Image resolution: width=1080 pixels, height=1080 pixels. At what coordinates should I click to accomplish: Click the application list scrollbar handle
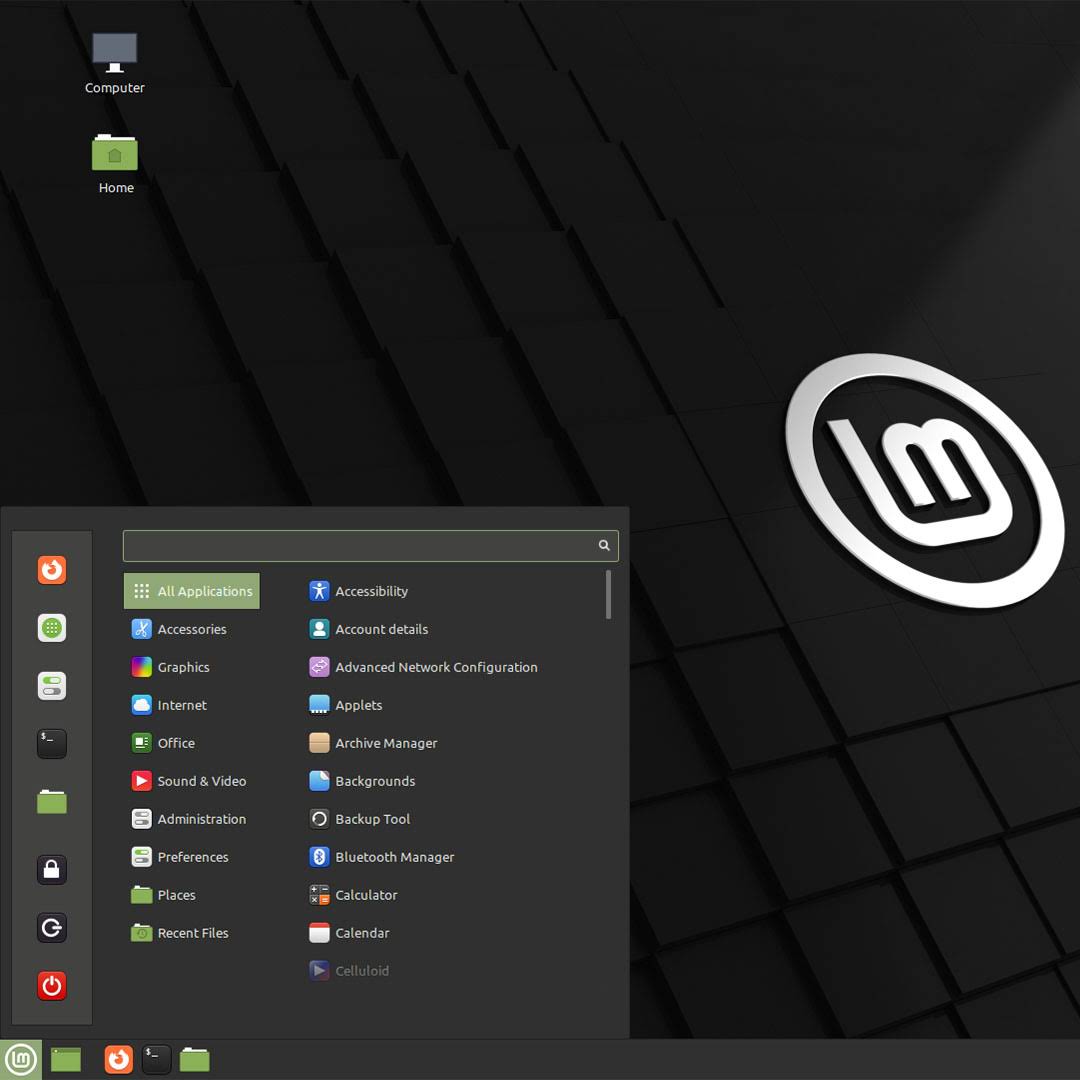tap(608, 595)
